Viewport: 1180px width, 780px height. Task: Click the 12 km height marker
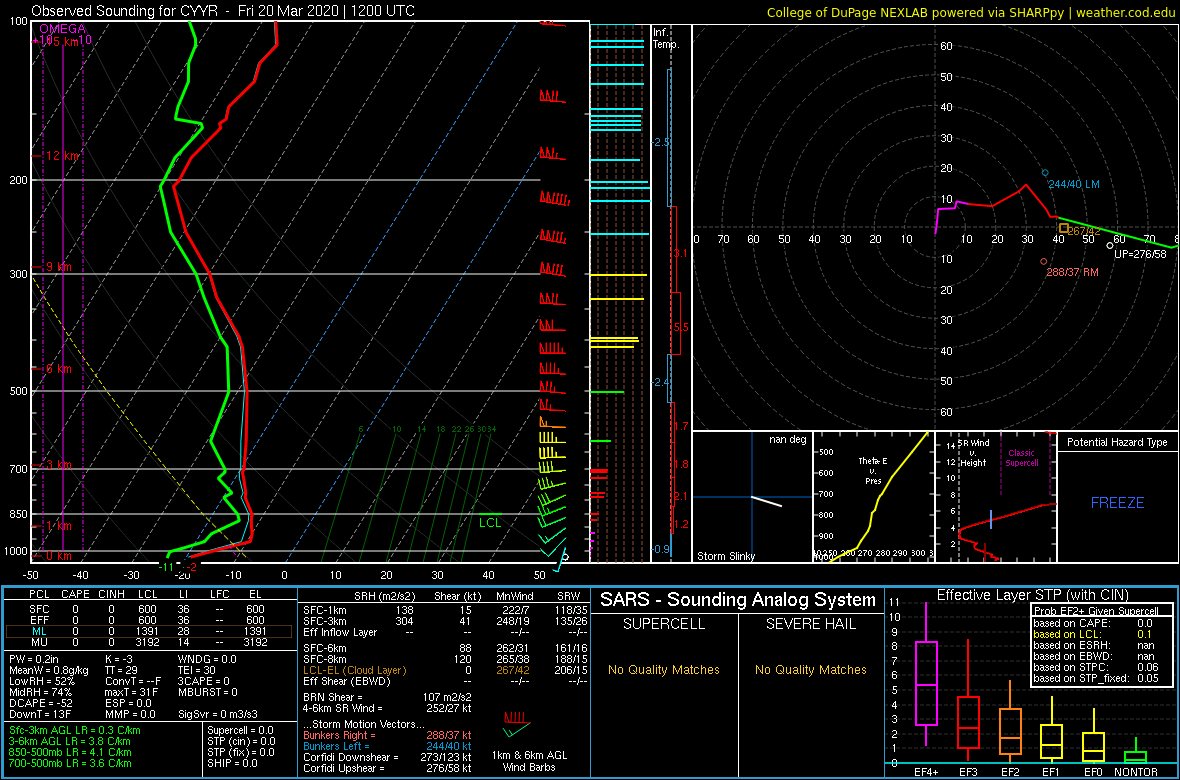click(63, 156)
